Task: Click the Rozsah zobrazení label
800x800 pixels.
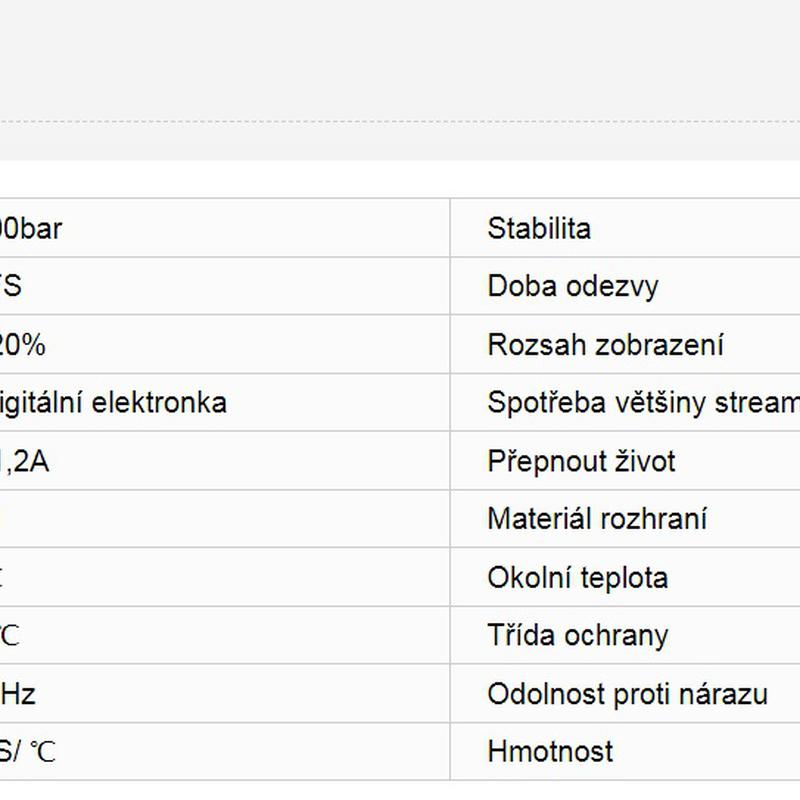Action: click(605, 345)
